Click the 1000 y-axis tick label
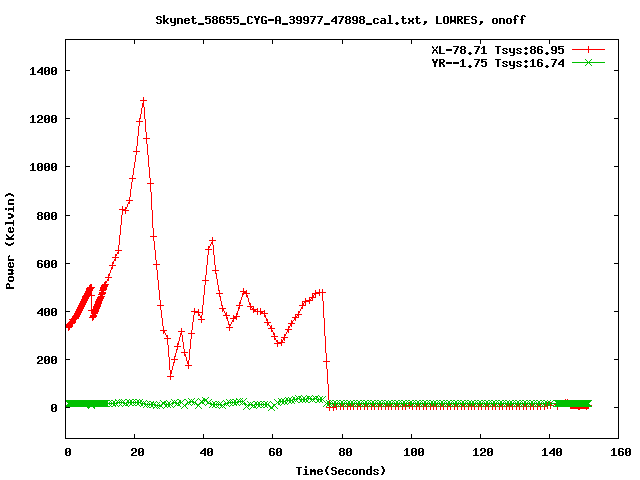Screen dimensions: 640x480 [43, 167]
